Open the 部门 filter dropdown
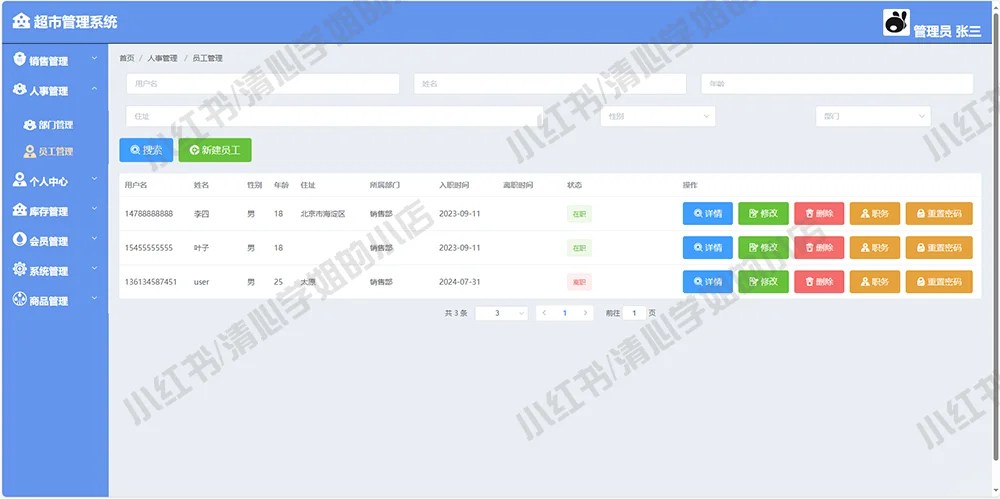 (x=873, y=116)
